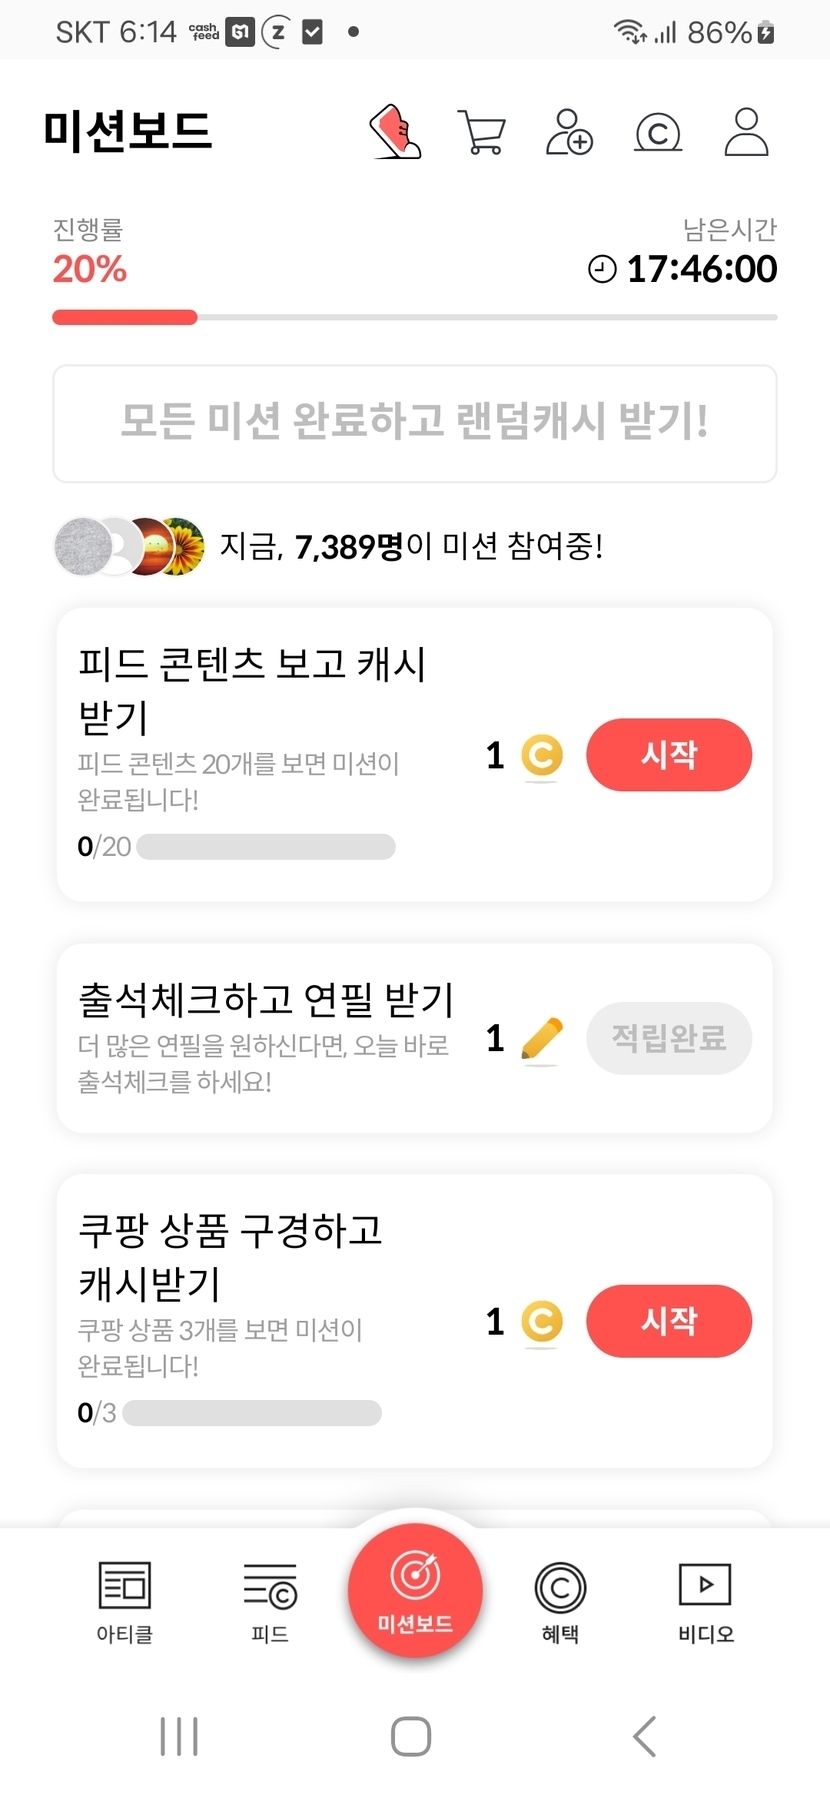The height and width of the screenshot is (1798, 830).
Task: Start the 쿠팡 상품 구경하고 캐시받기 mission
Action: click(x=669, y=1321)
